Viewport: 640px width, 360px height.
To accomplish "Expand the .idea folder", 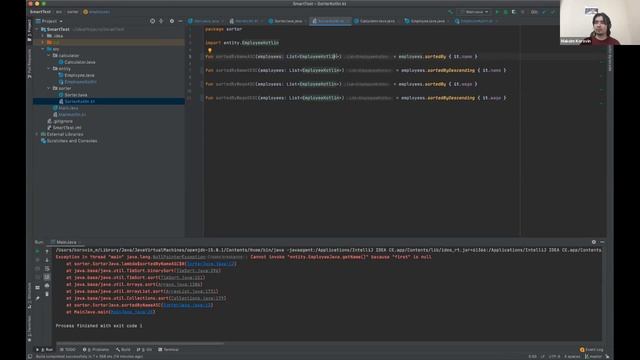I will [43, 36].
